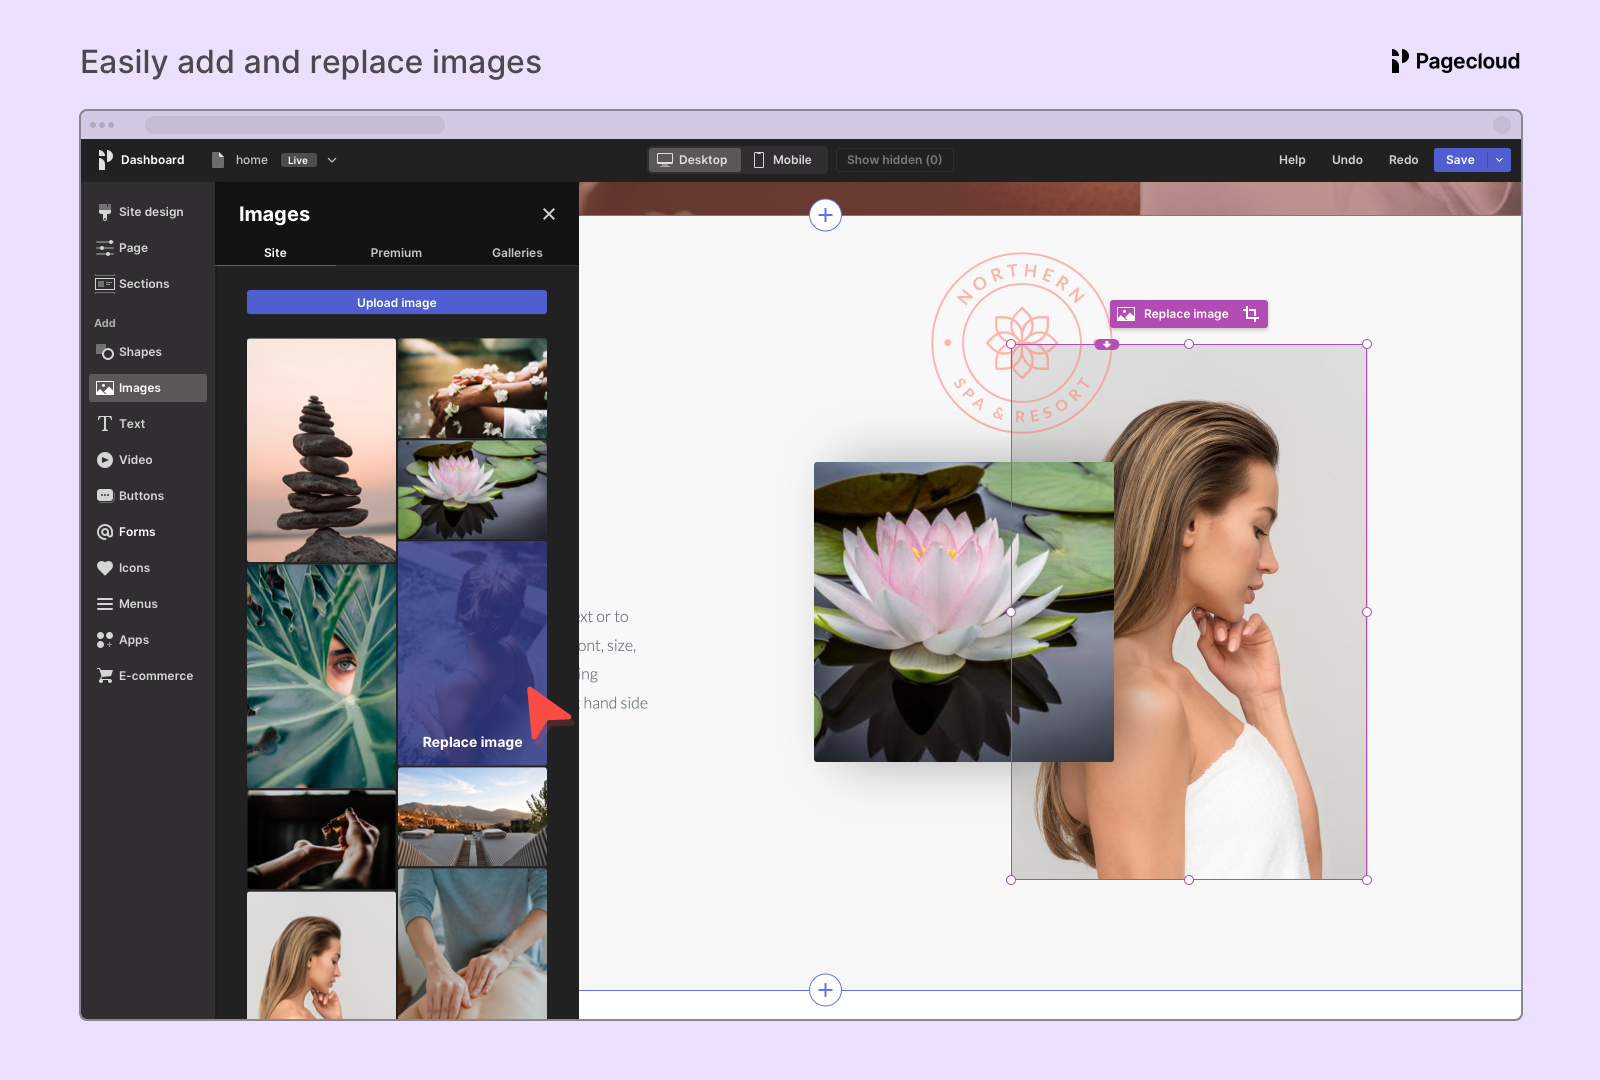Select the Text tool in sidebar
This screenshot has width=1600, height=1080.
pos(131,423)
